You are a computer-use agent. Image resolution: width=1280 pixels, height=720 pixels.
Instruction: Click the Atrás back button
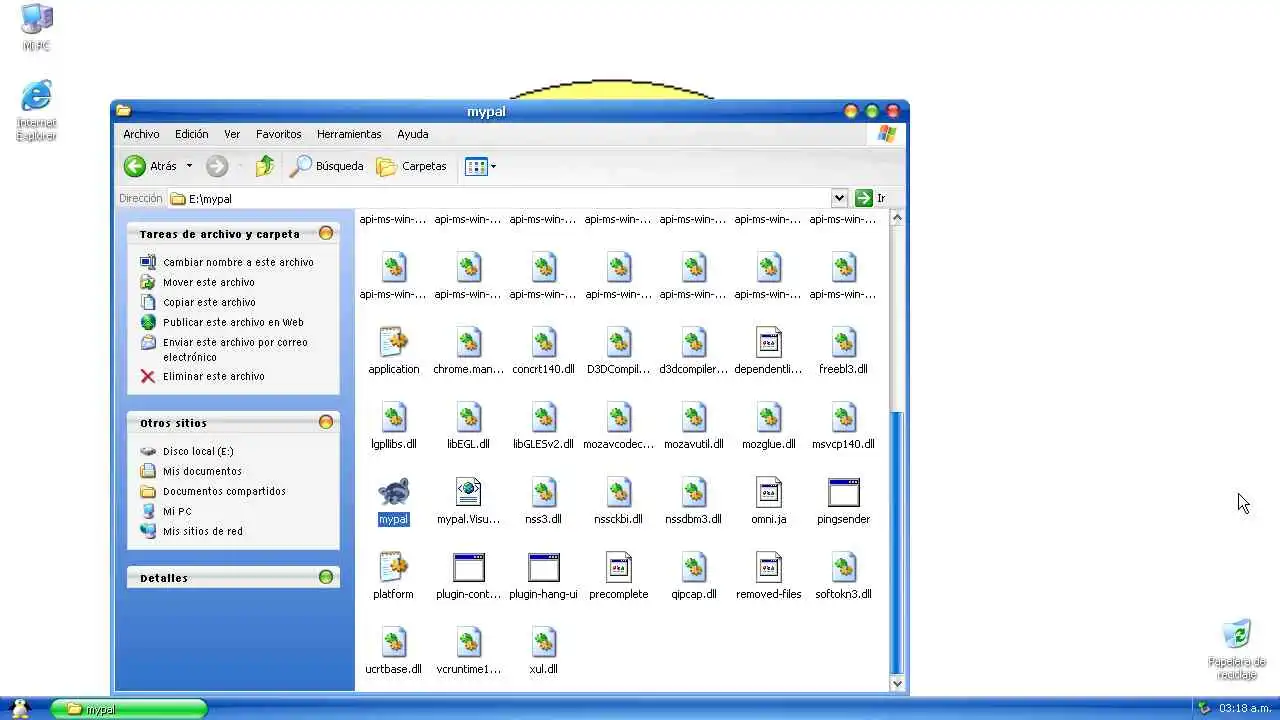click(150, 166)
